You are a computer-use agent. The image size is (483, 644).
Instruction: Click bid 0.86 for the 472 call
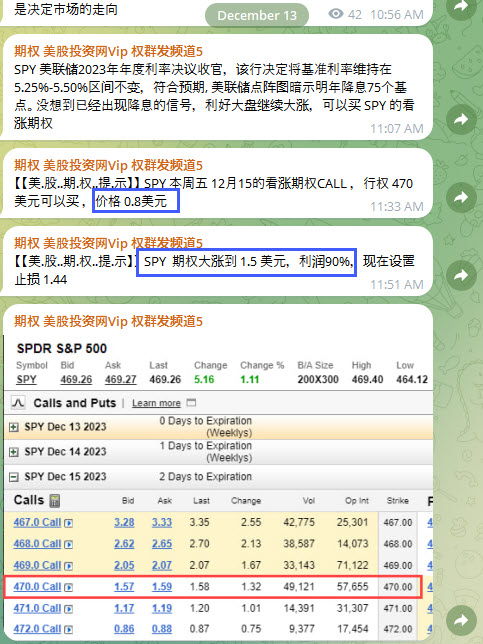coord(124,629)
